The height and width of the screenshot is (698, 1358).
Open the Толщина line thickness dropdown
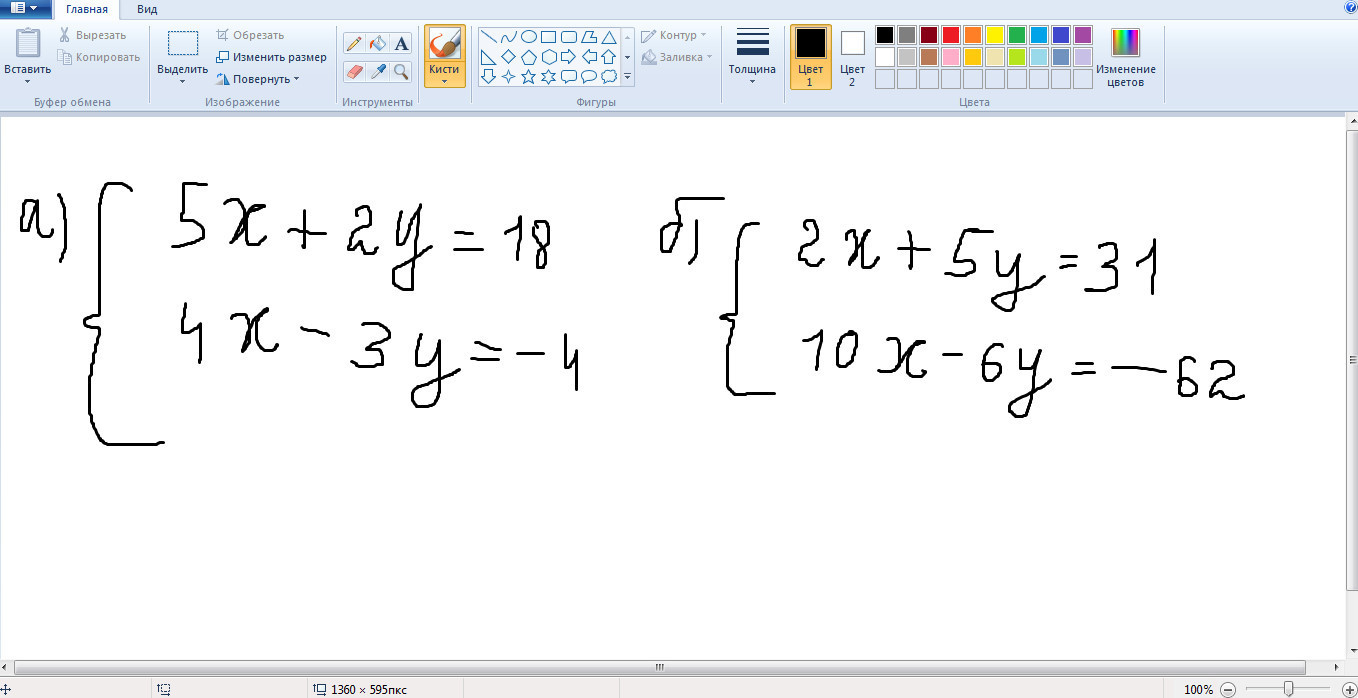(x=752, y=57)
